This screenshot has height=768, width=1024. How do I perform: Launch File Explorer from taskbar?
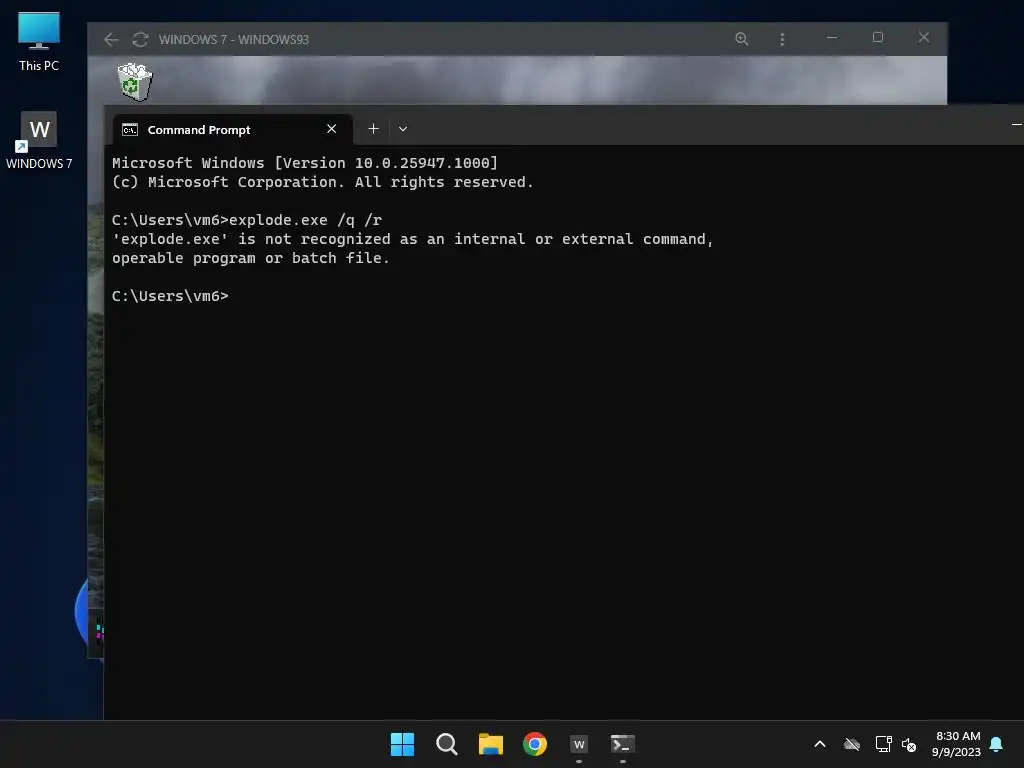click(x=490, y=744)
